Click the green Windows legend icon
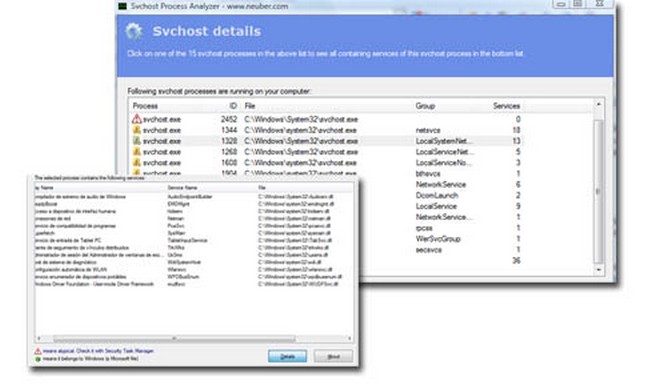 (x=38, y=359)
